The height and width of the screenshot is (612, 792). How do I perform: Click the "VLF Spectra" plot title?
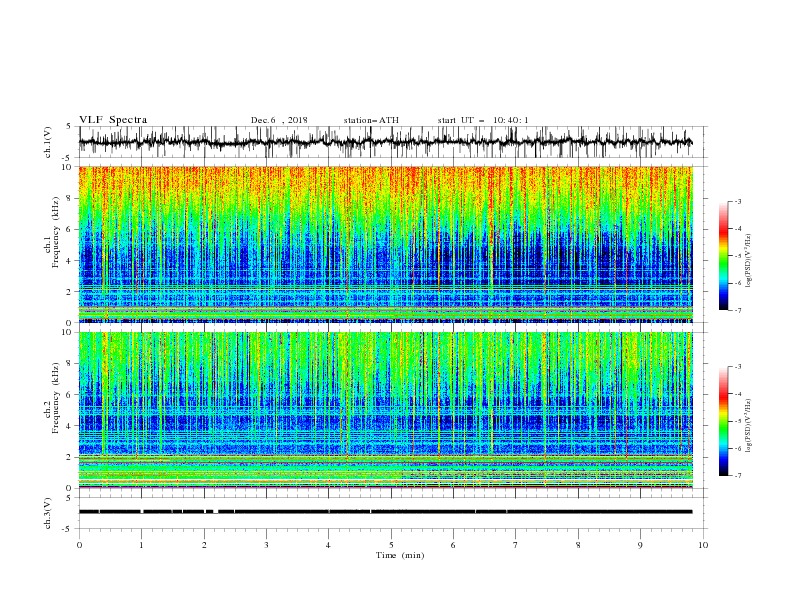click(x=113, y=120)
